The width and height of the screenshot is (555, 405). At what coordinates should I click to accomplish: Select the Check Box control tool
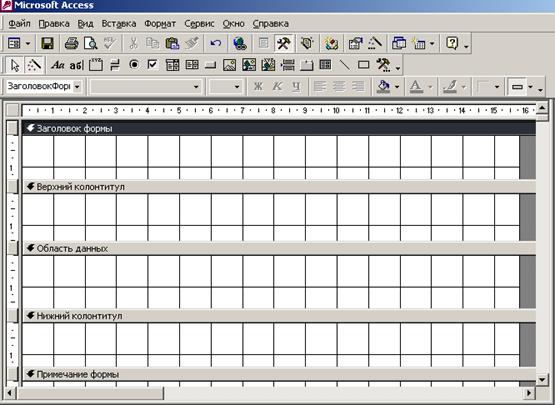(153, 65)
